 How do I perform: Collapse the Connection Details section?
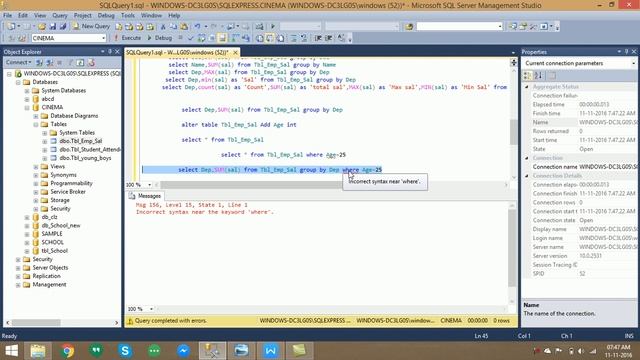pos(527,176)
